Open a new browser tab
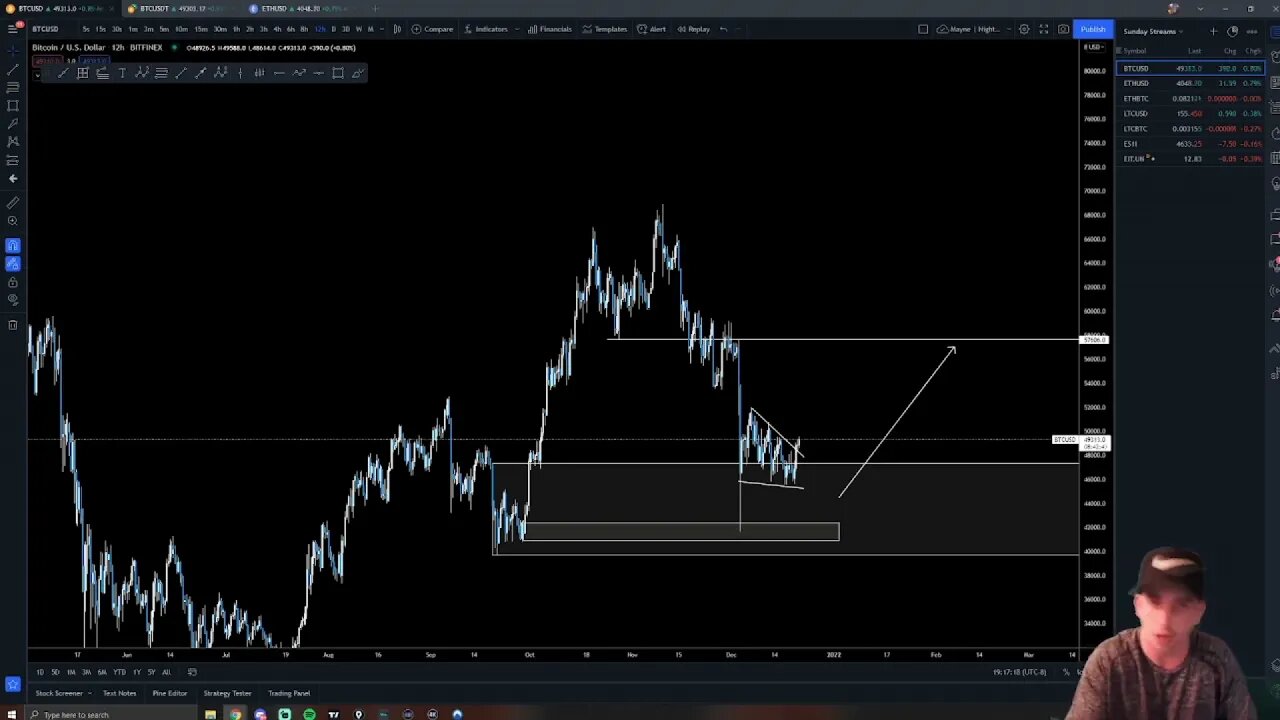Screen dimensions: 1280x720 coord(375,8)
